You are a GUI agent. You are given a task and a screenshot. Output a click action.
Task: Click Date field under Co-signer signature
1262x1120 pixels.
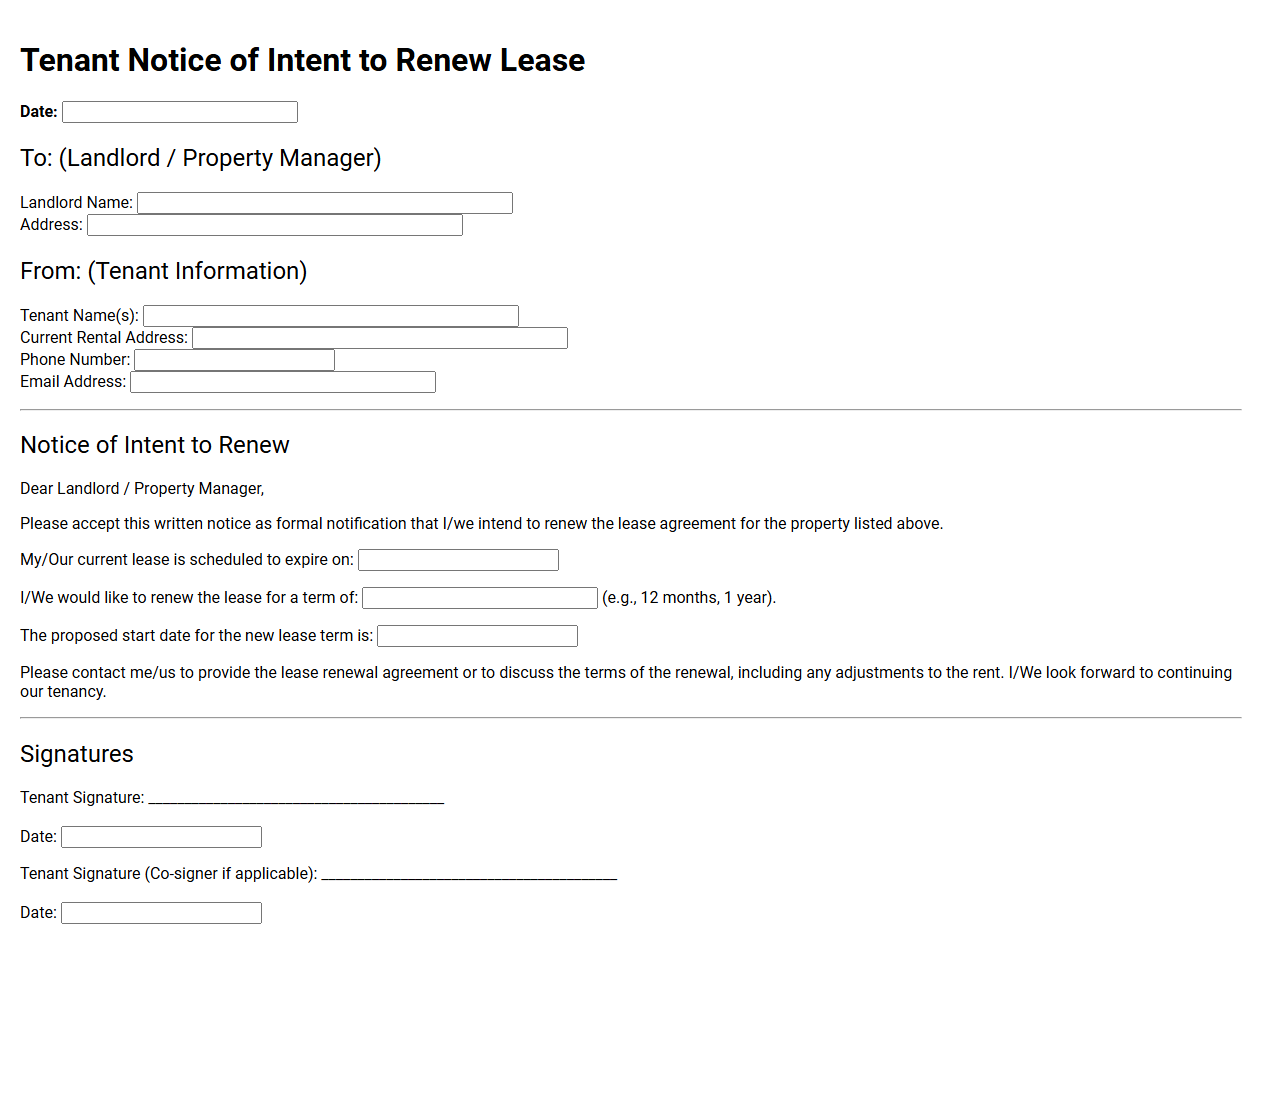161,913
